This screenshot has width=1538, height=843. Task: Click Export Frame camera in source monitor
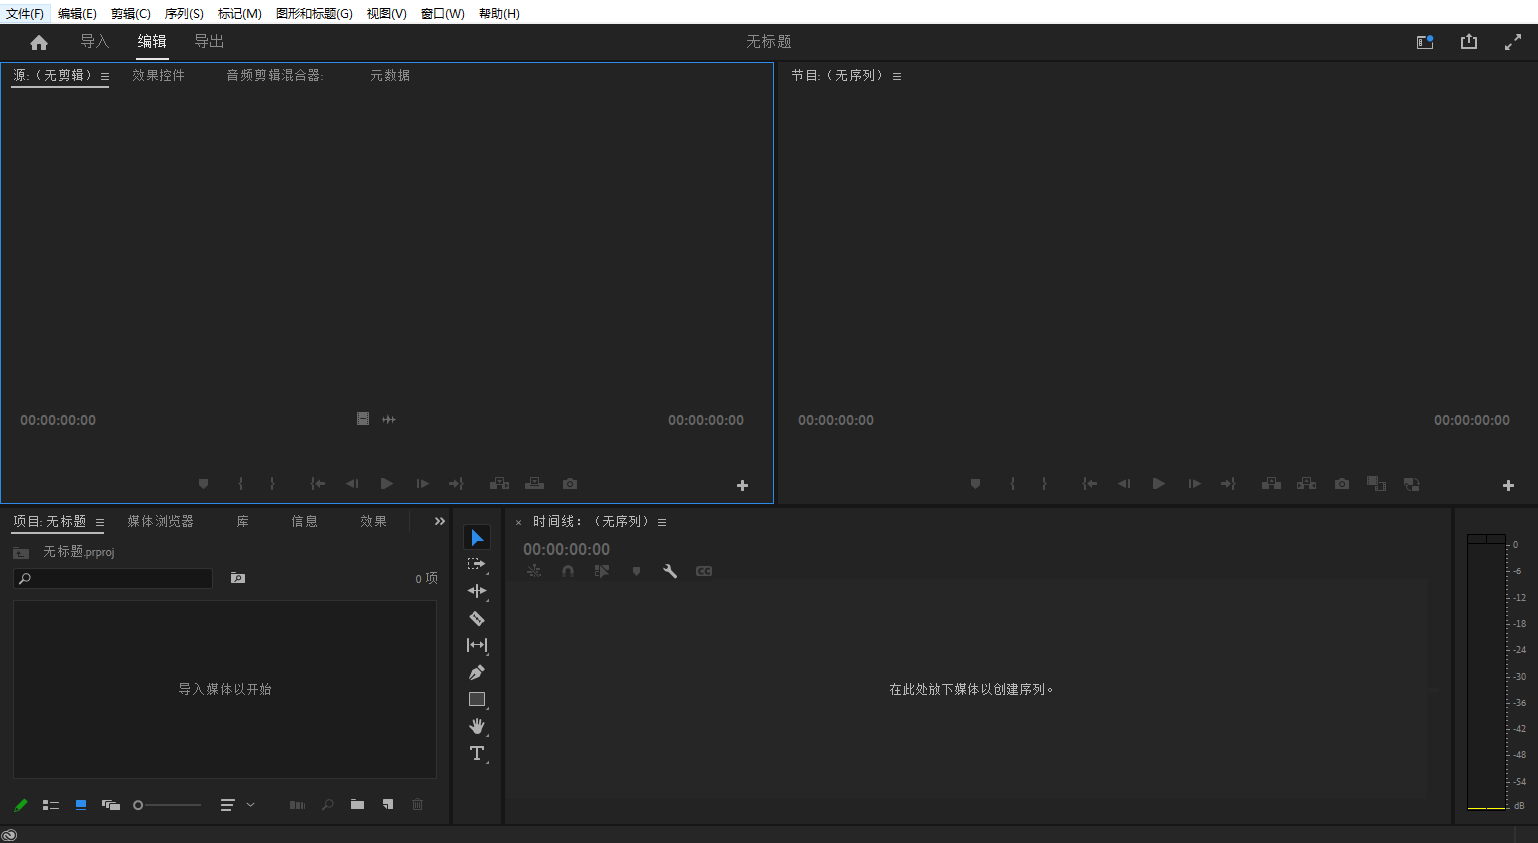pos(570,484)
